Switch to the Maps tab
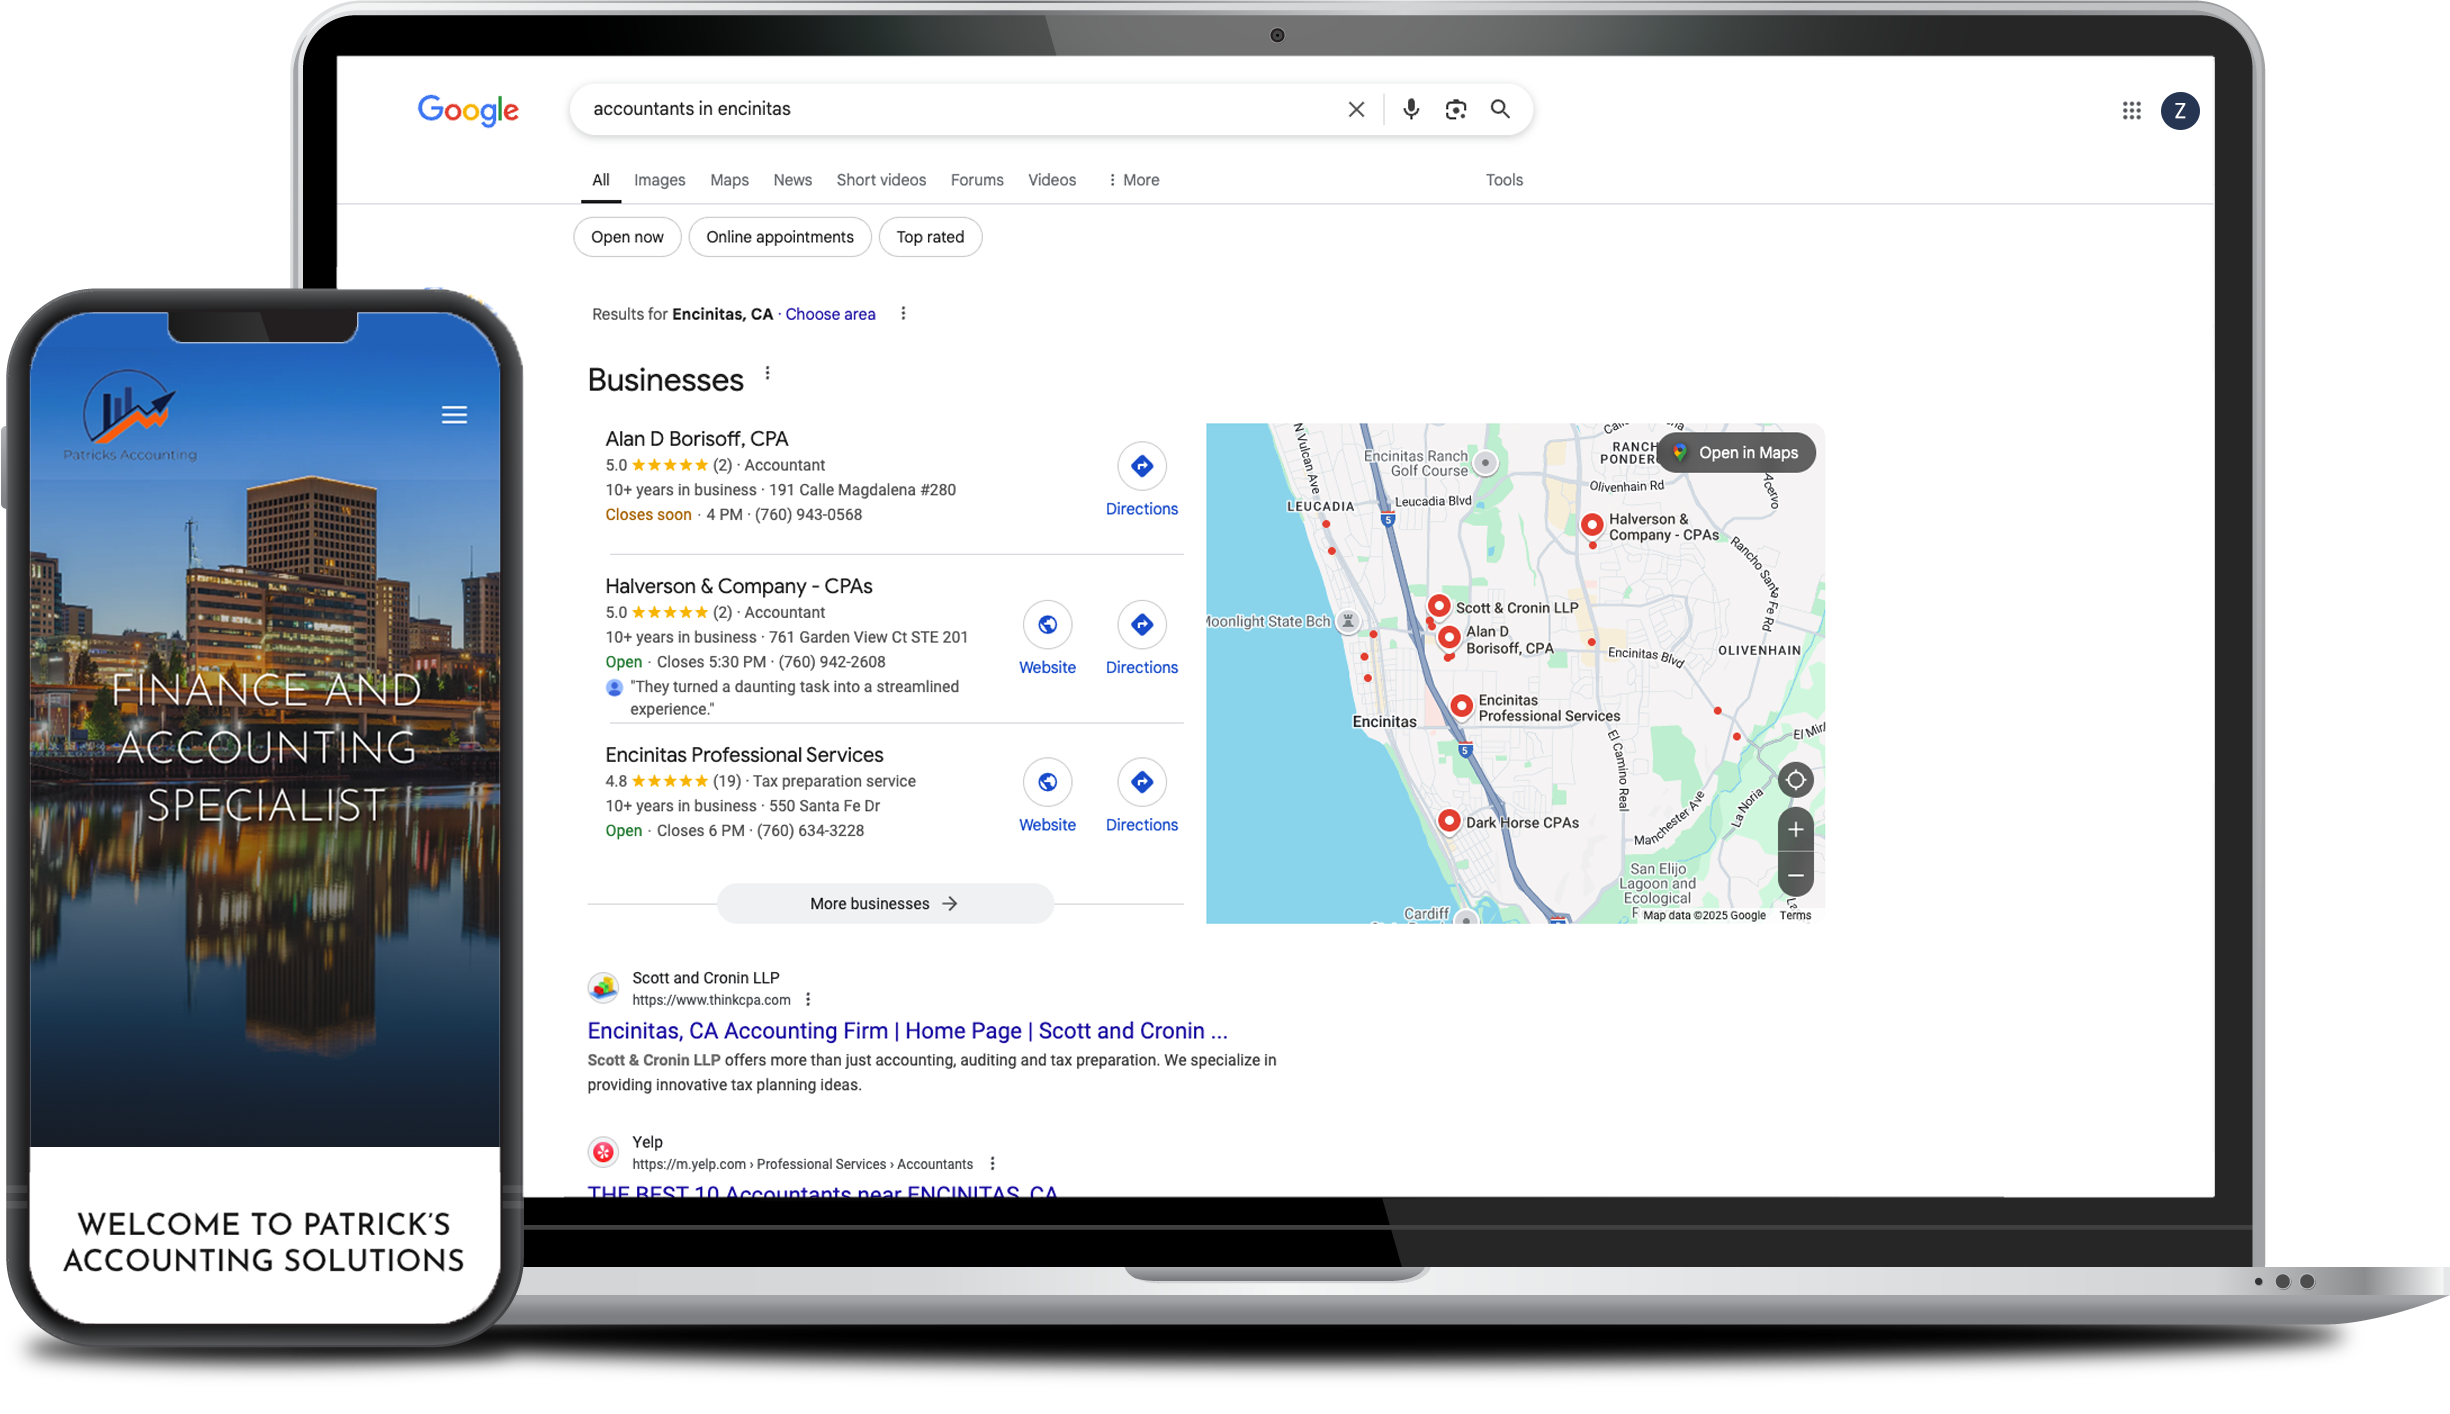Screen dimensions: 2450x1414 coord(729,180)
